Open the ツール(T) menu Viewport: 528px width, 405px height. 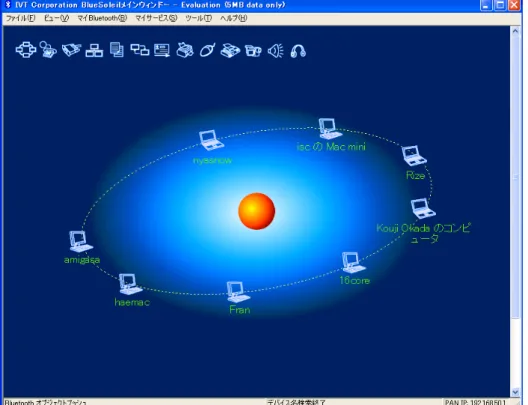click(199, 18)
